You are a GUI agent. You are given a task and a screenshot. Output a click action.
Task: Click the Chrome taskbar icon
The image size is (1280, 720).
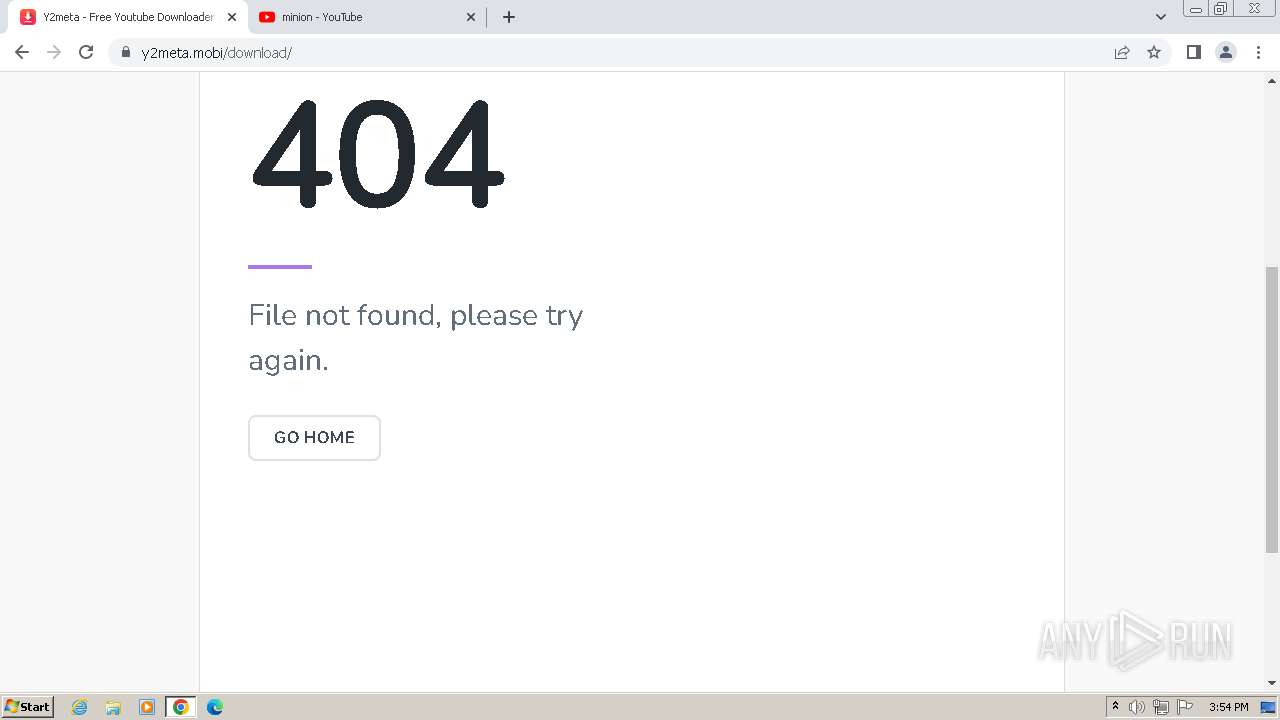pos(181,707)
